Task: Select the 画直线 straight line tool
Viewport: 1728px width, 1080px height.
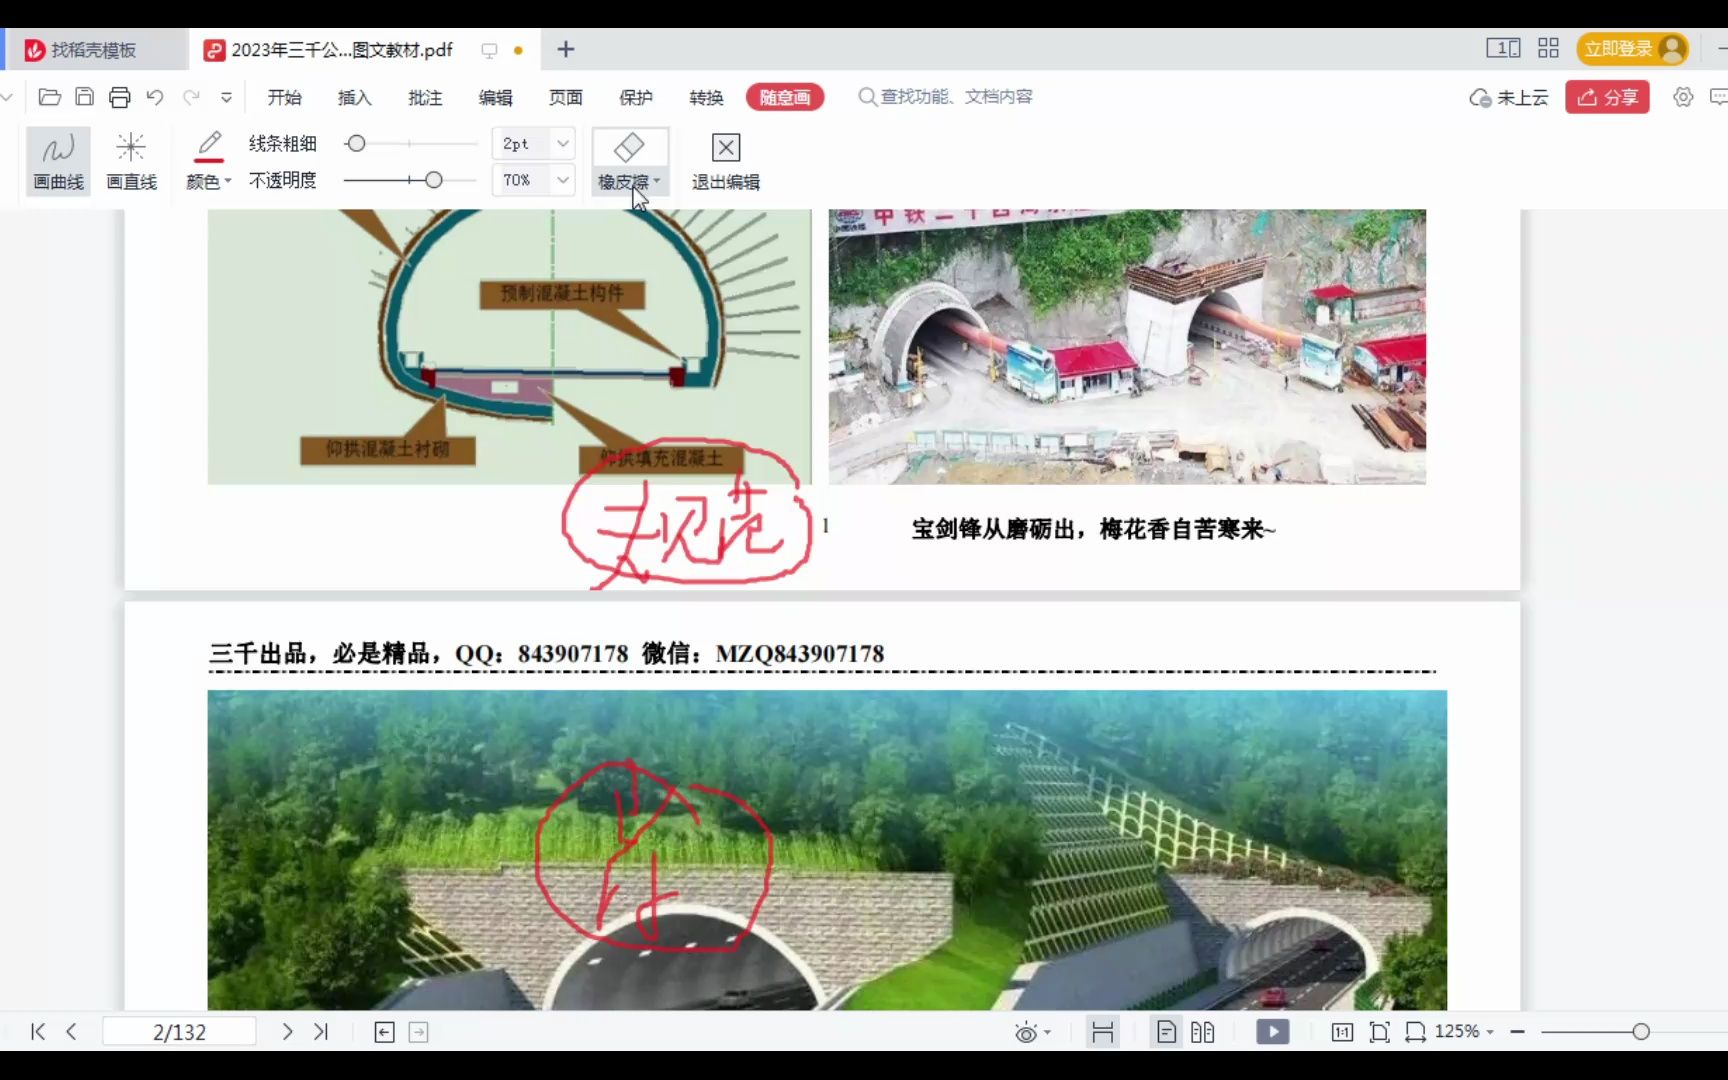Action: [x=131, y=161]
